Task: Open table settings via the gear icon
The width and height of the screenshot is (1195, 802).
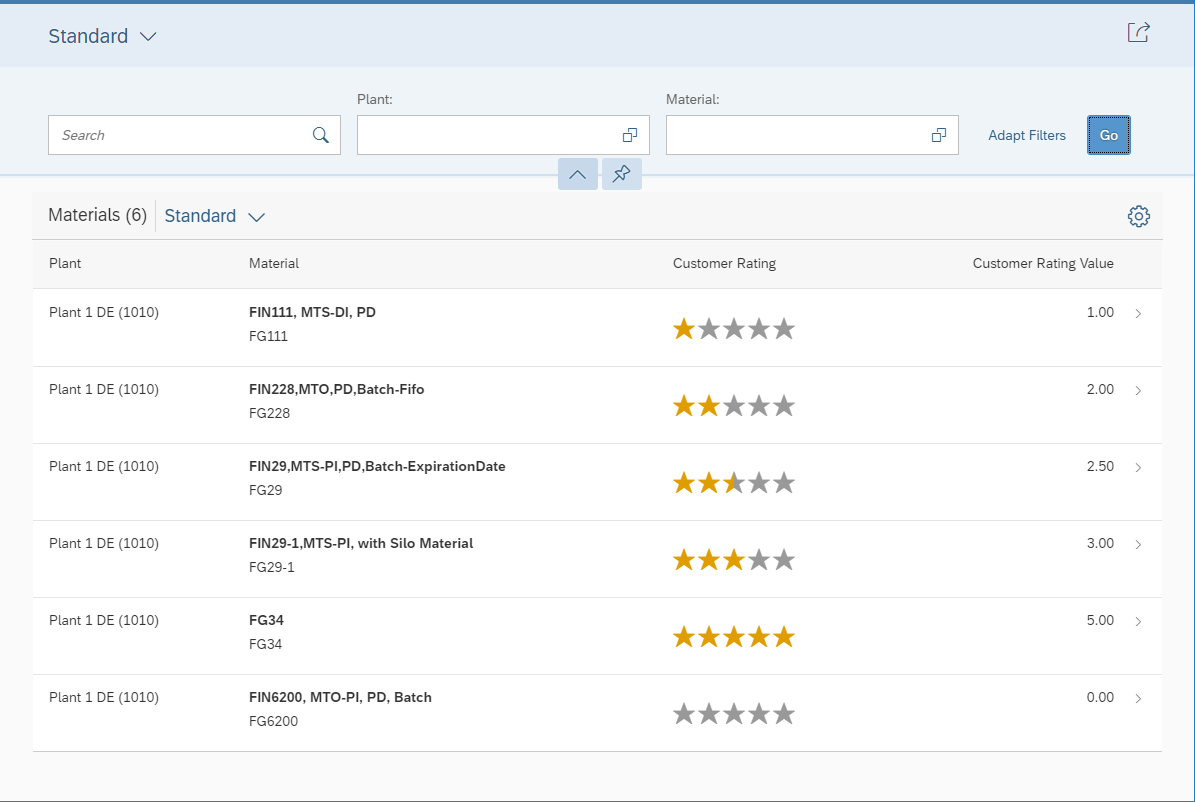Action: (1139, 215)
